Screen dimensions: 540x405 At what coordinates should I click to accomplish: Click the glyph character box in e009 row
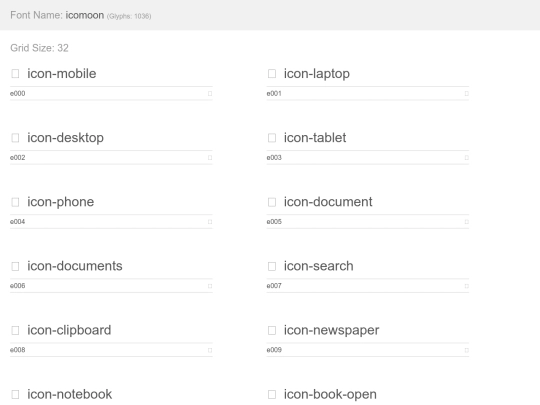point(466,350)
